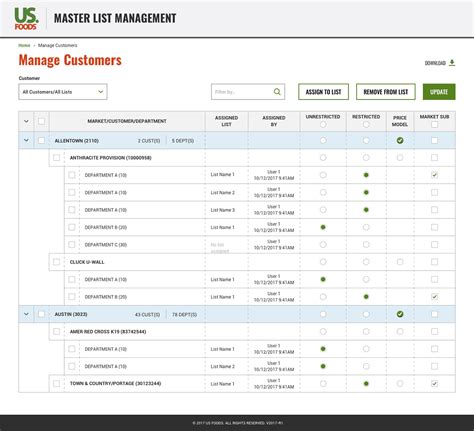Tick Market Sub in the List Name 3 row

434,210
